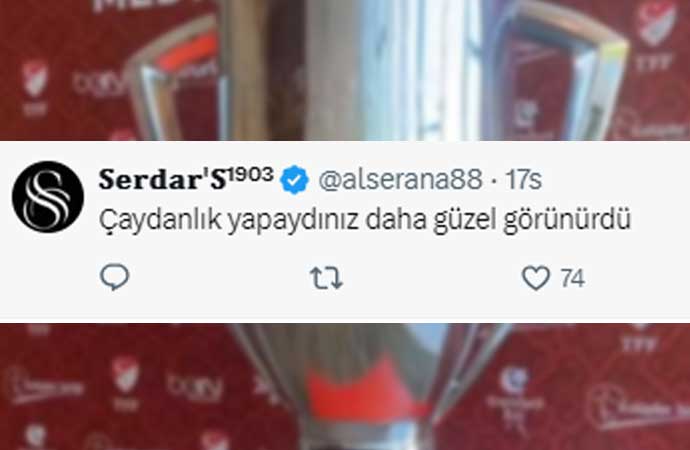Open the trophy photo below the tweet
Image resolution: width=690 pixels, height=450 pixels.
345,387
